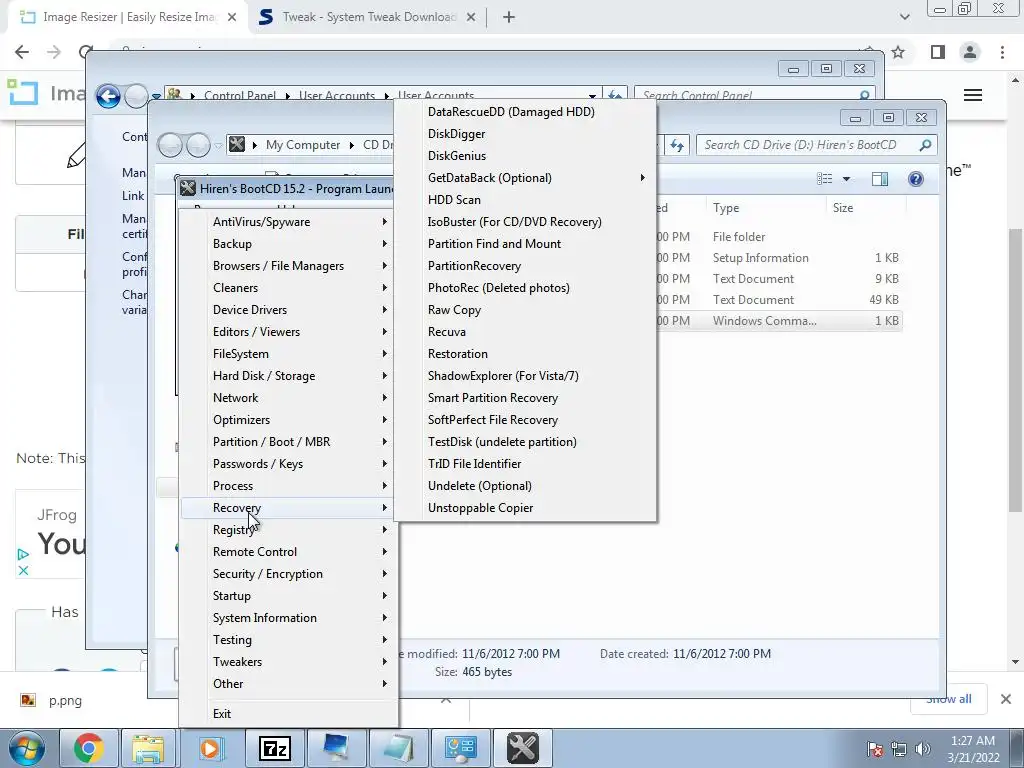Select the Windows Comma... file row
Image resolution: width=1024 pixels, height=768 pixels.
point(779,321)
